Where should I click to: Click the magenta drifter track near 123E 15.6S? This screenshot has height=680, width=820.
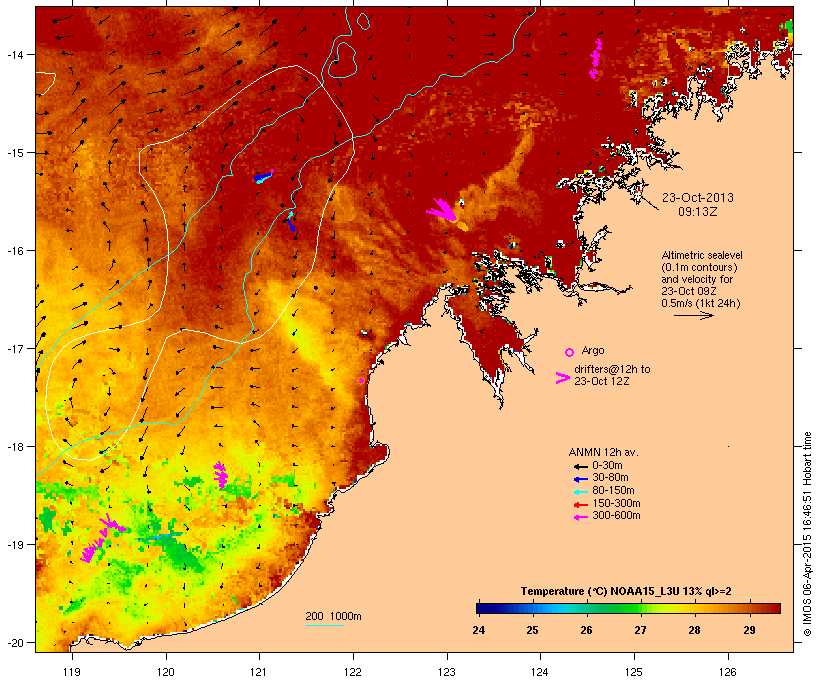442,210
